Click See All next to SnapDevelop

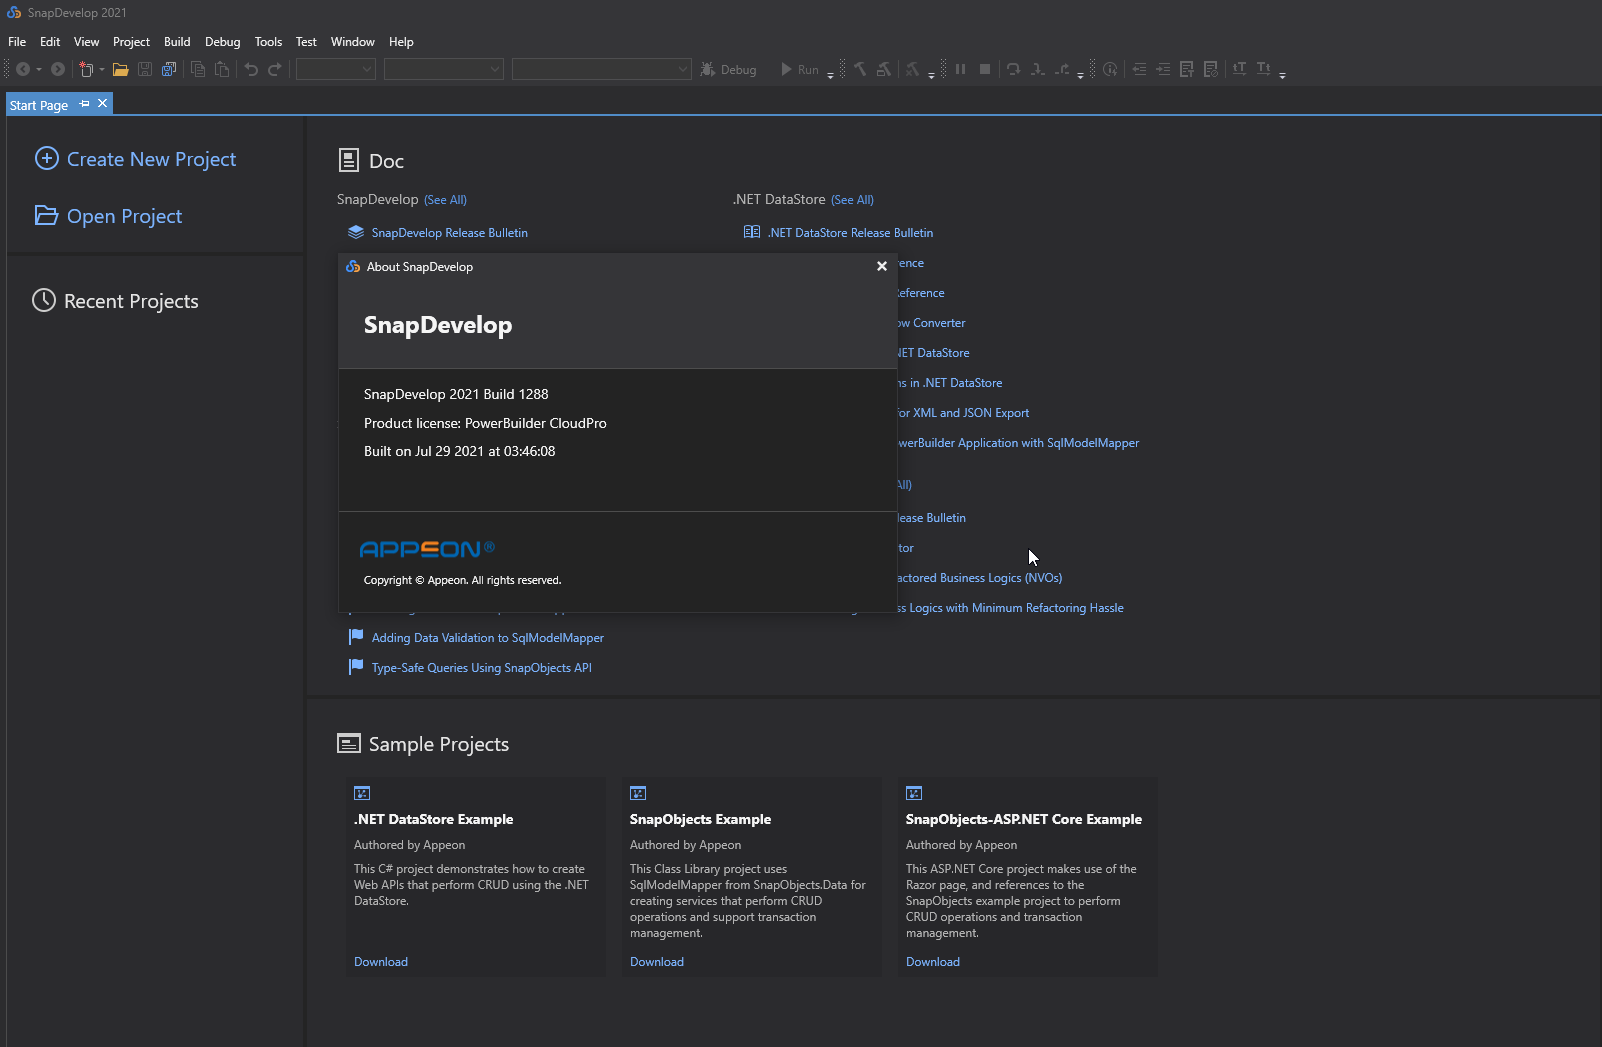[x=445, y=200]
